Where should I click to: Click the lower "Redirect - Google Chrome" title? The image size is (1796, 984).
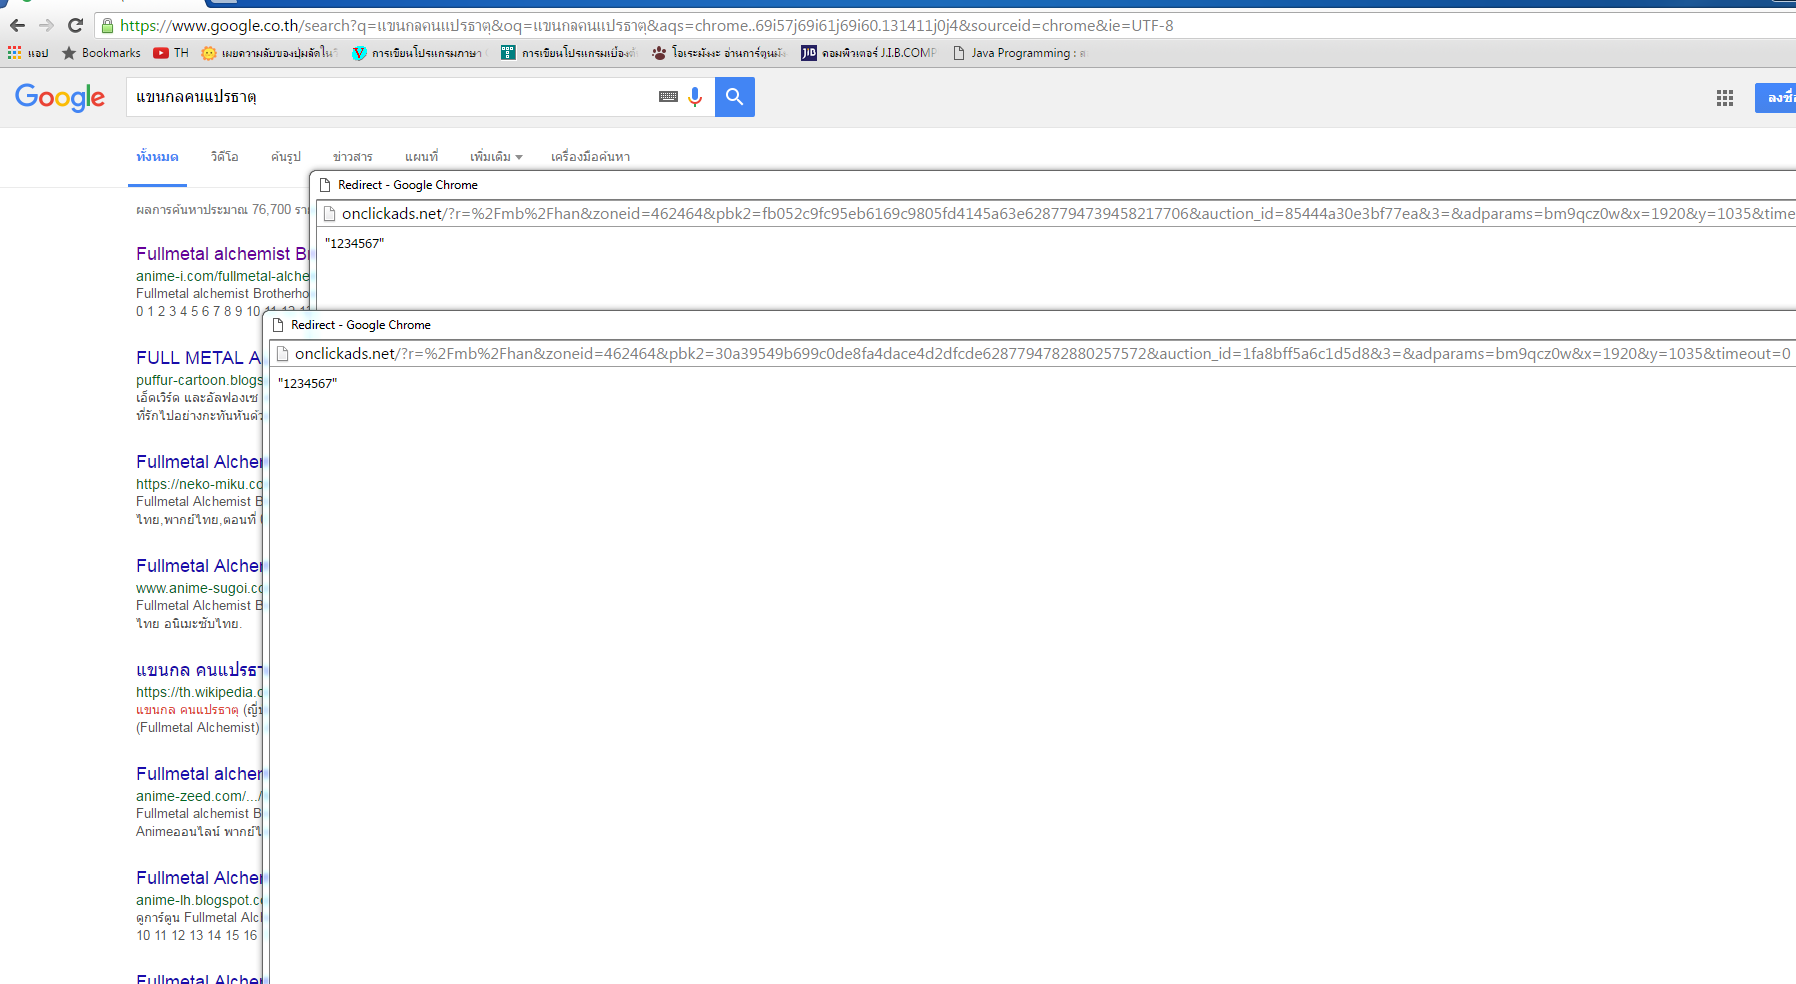click(x=361, y=325)
